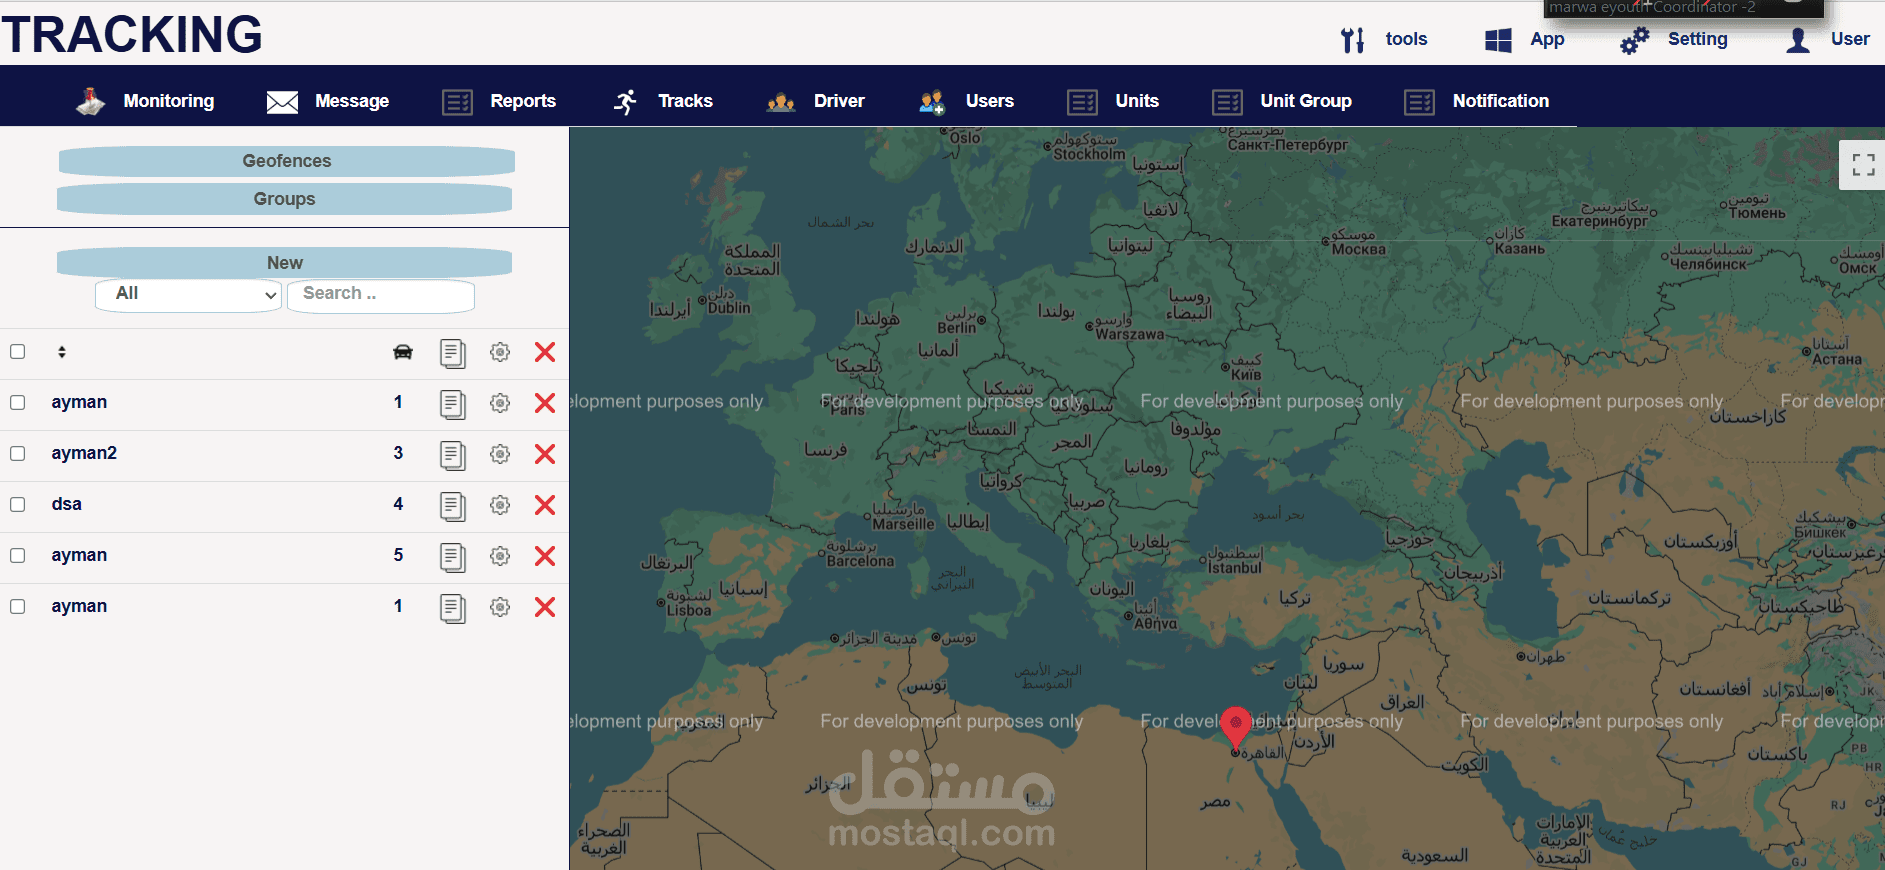Open the ayman2 settings gear
Viewport: 1885px width, 870px height.
click(x=500, y=454)
